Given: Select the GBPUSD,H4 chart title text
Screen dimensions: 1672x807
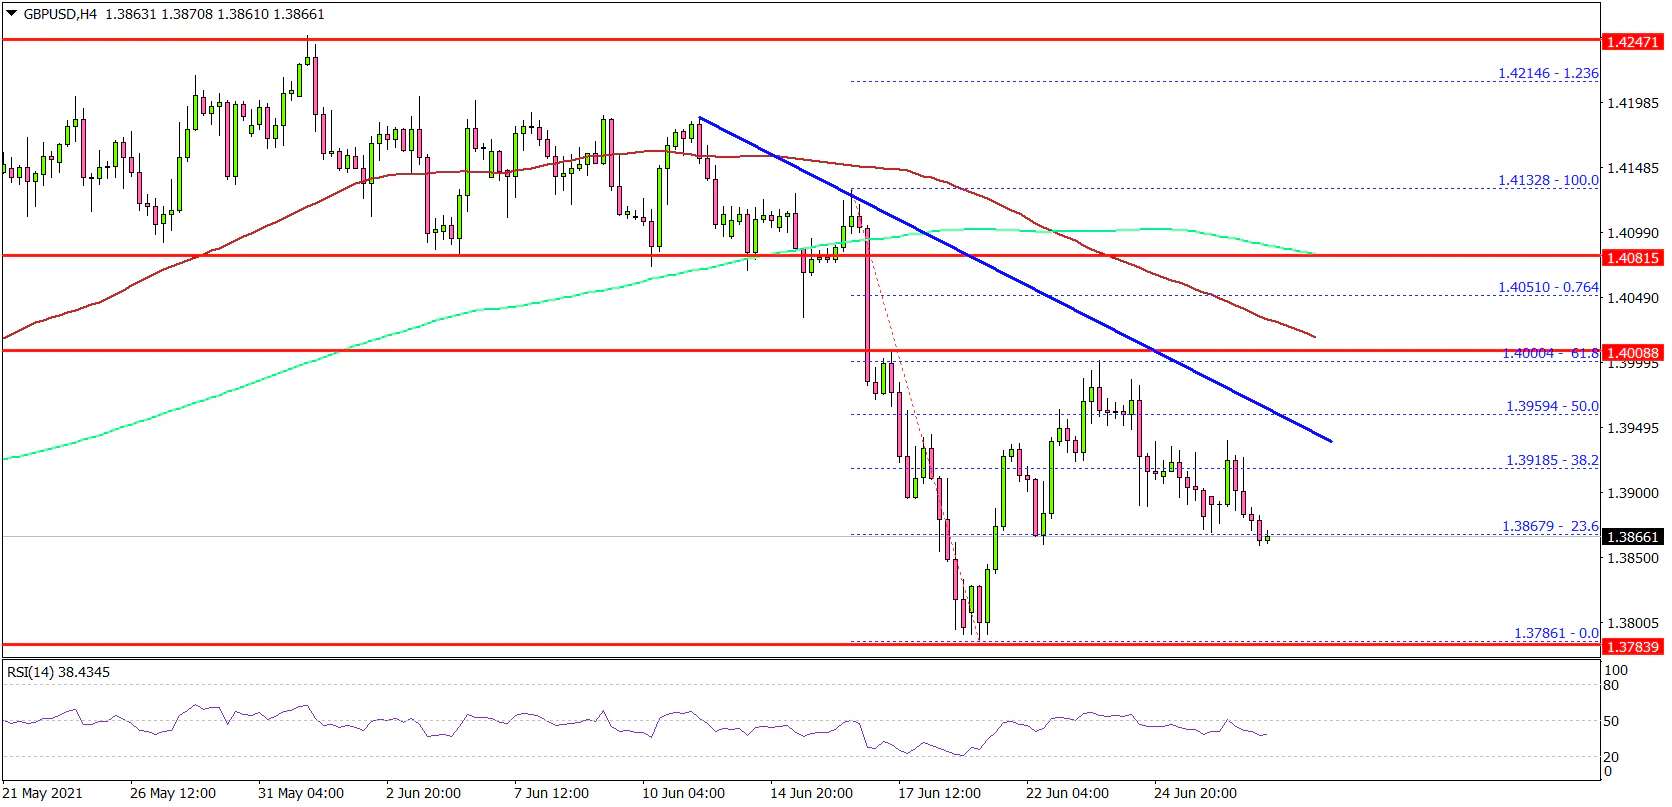Looking at the screenshot, I should click(x=59, y=15).
